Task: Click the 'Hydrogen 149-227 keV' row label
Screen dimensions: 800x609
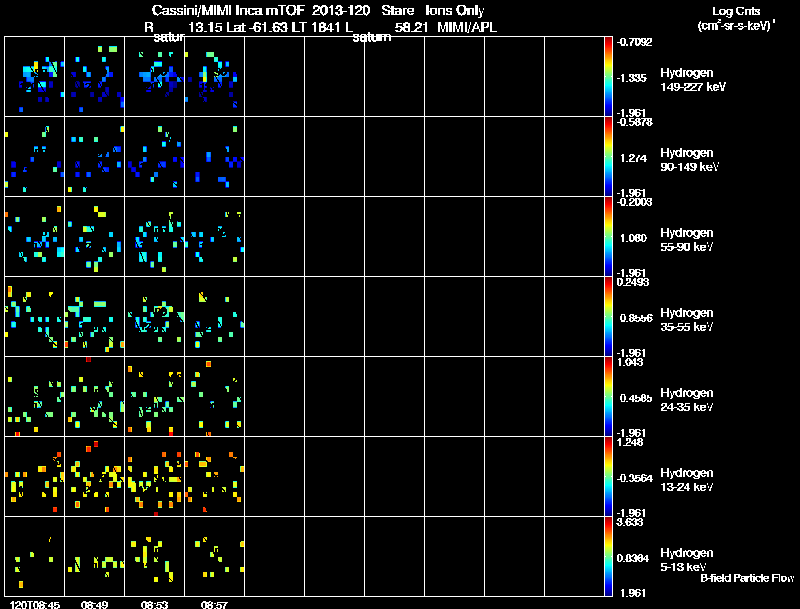Action: 692,80
